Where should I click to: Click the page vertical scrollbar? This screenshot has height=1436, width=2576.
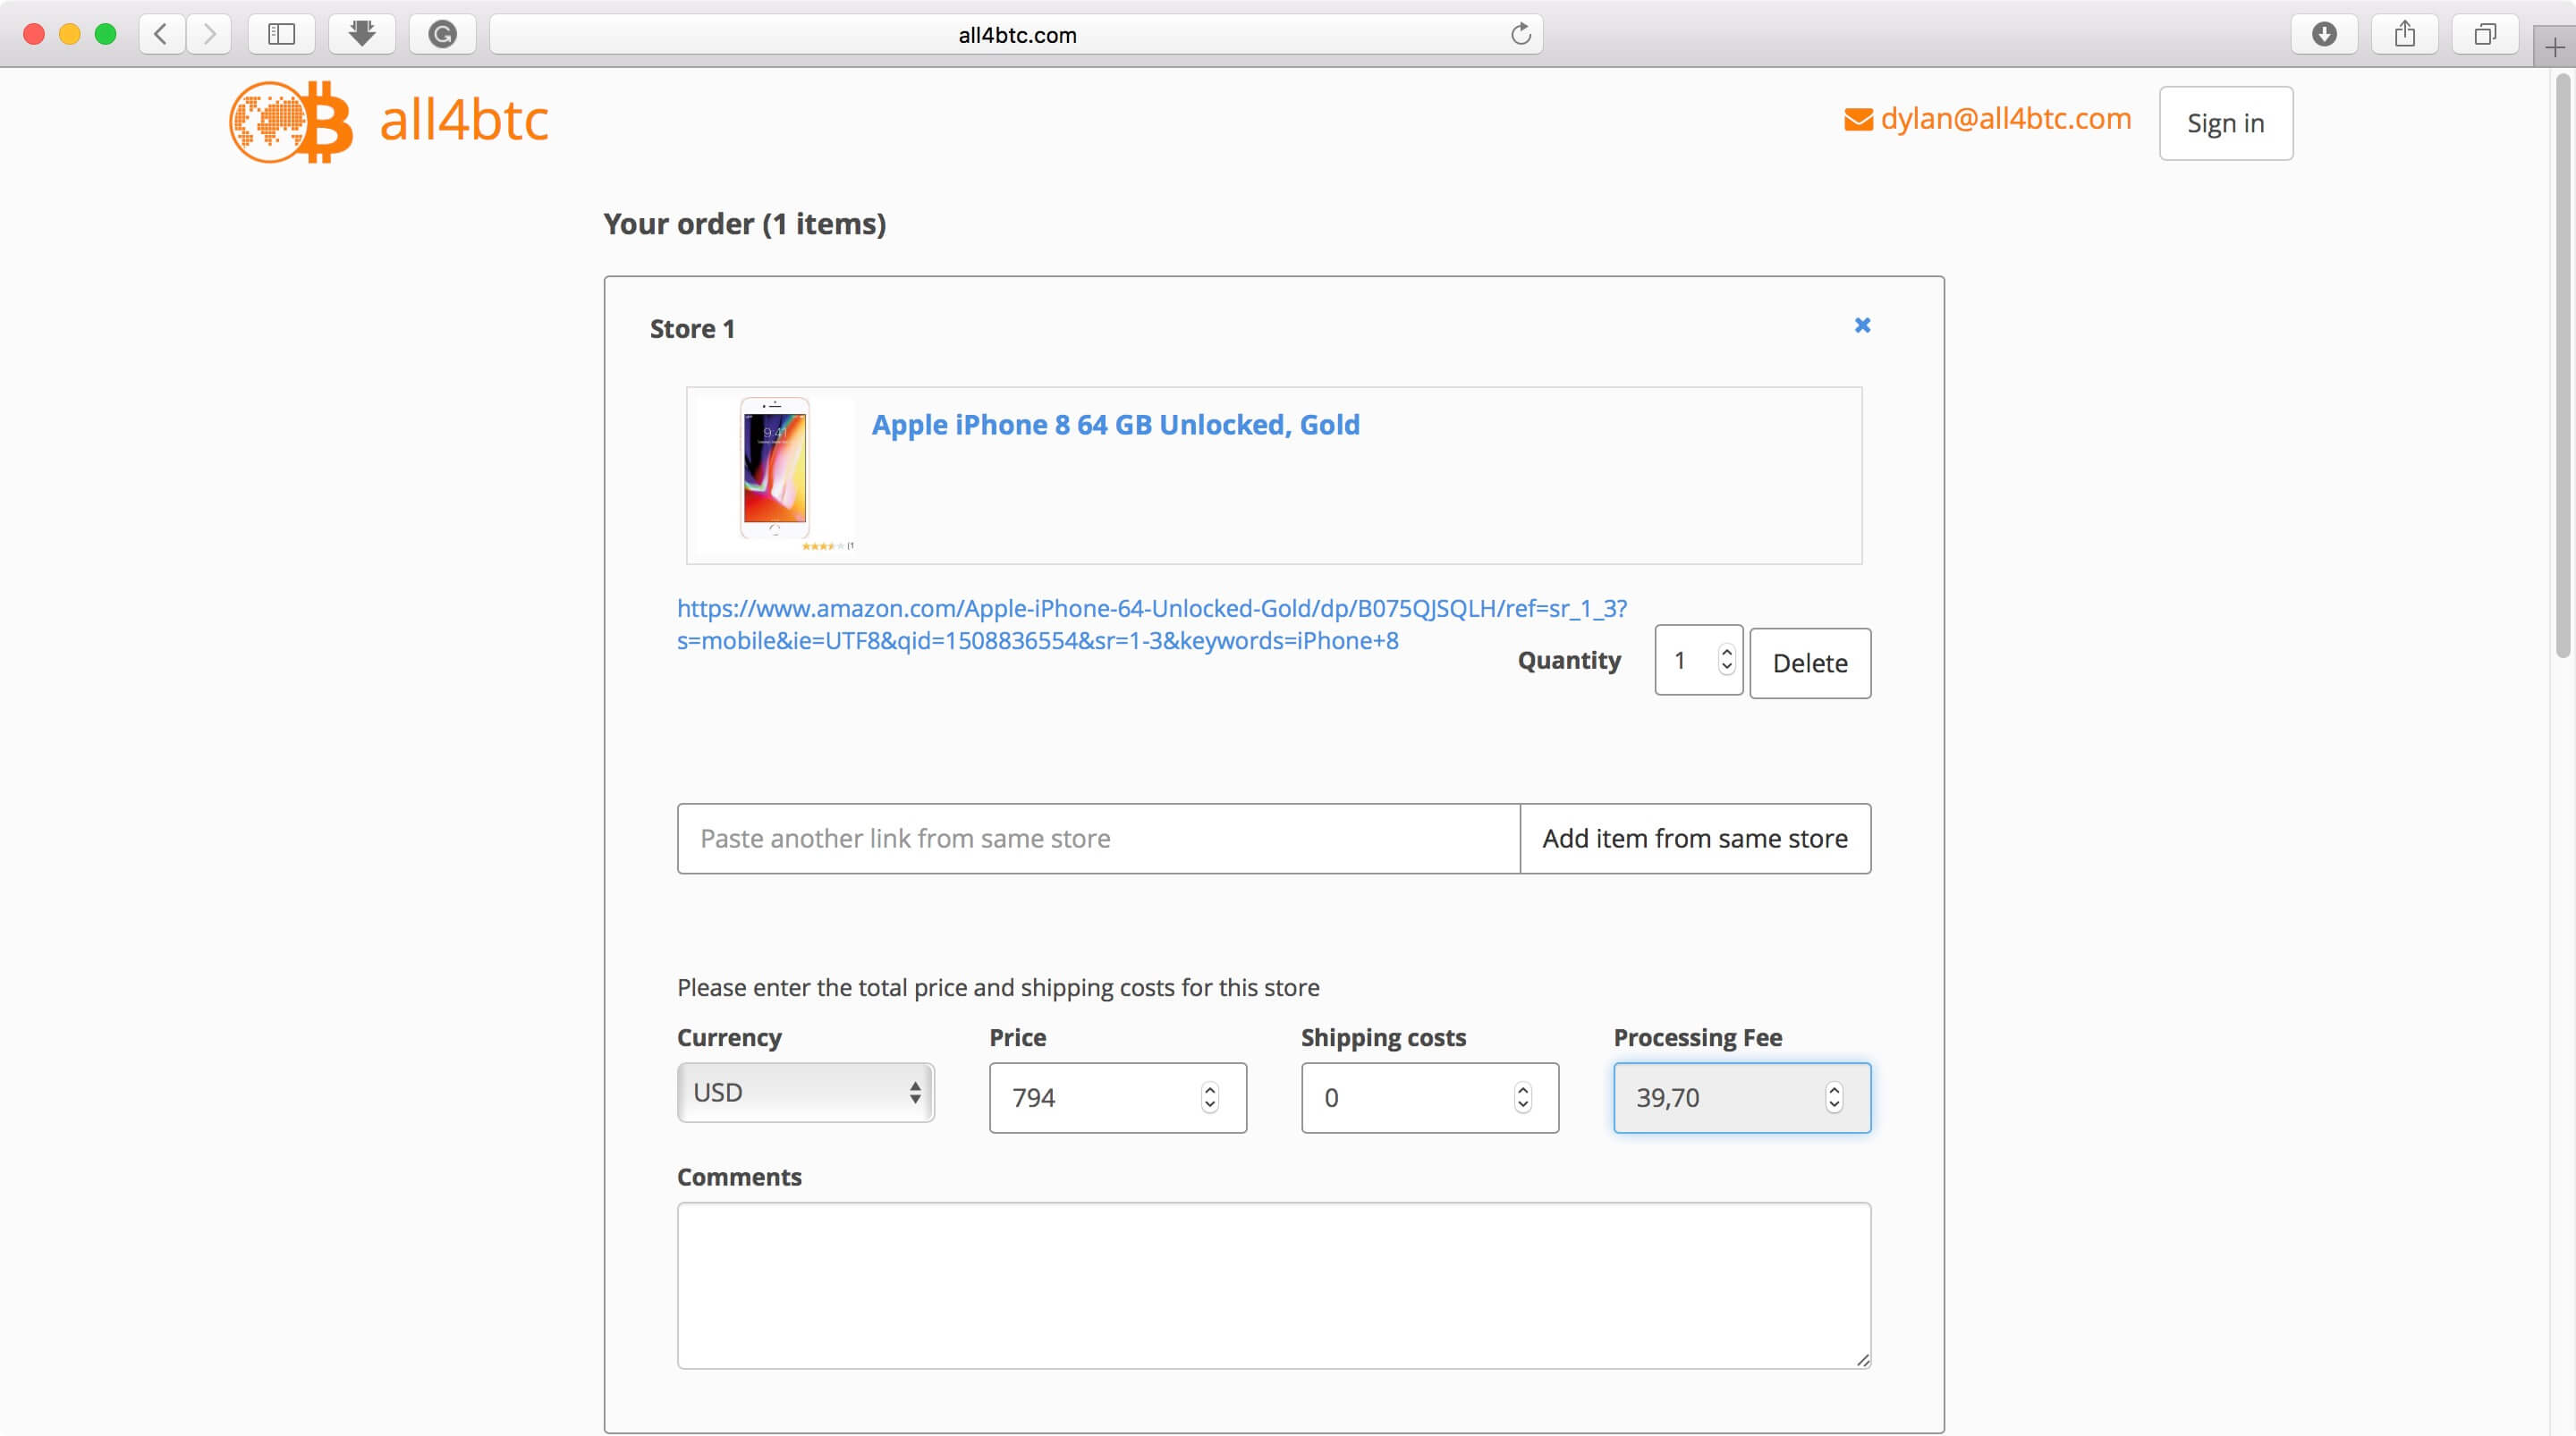(2563, 366)
